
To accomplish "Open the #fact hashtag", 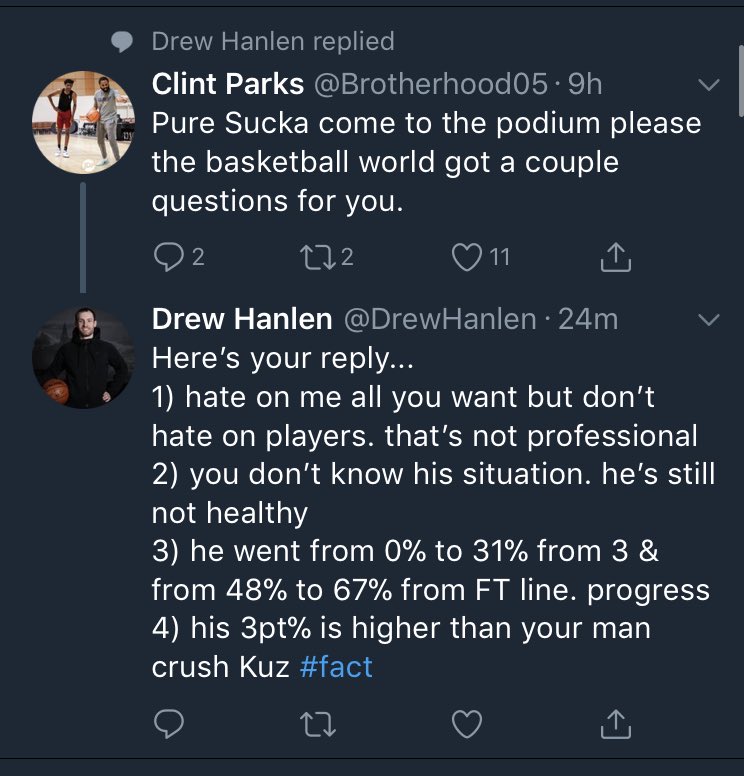I will pyautogui.click(x=336, y=667).
